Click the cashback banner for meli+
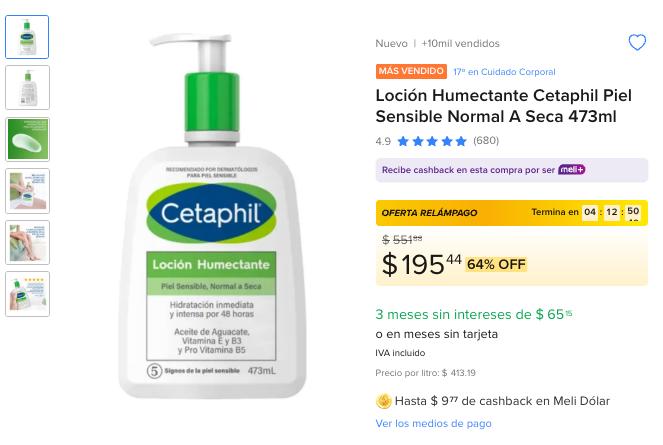Image resolution: width=663 pixels, height=445 pixels. pyautogui.click(x=512, y=170)
